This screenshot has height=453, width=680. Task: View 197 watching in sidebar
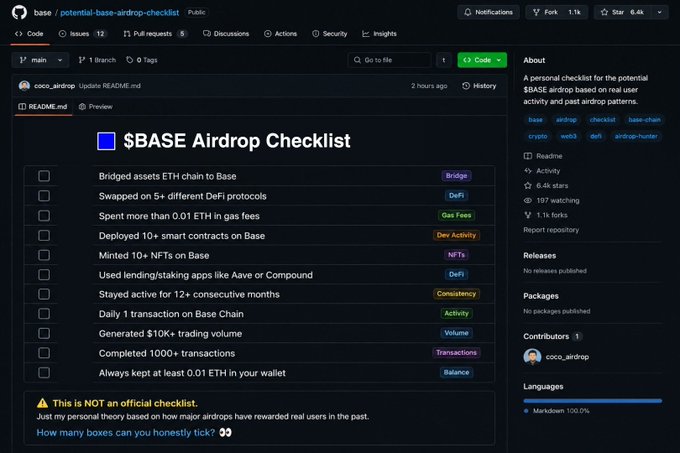pos(552,200)
